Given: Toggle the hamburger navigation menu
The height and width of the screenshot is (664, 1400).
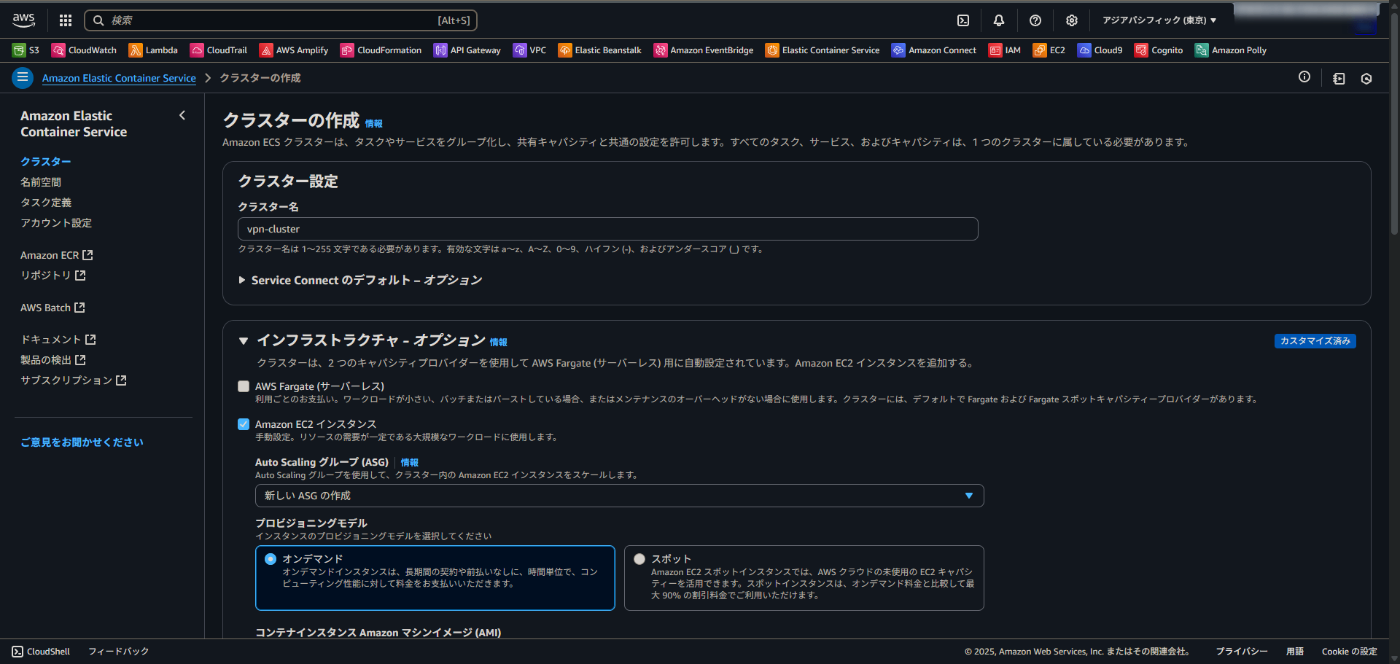Looking at the screenshot, I should 22,78.
